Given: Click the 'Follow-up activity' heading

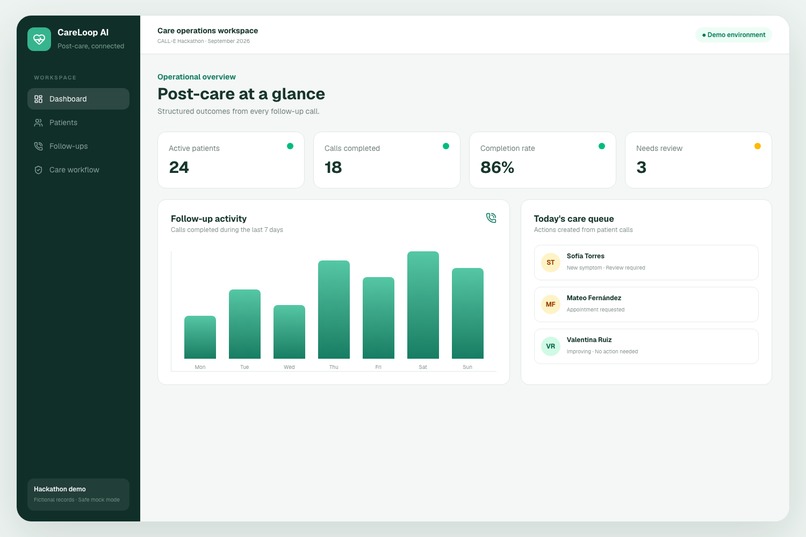Looking at the screenshot, I should coord(209,218).
